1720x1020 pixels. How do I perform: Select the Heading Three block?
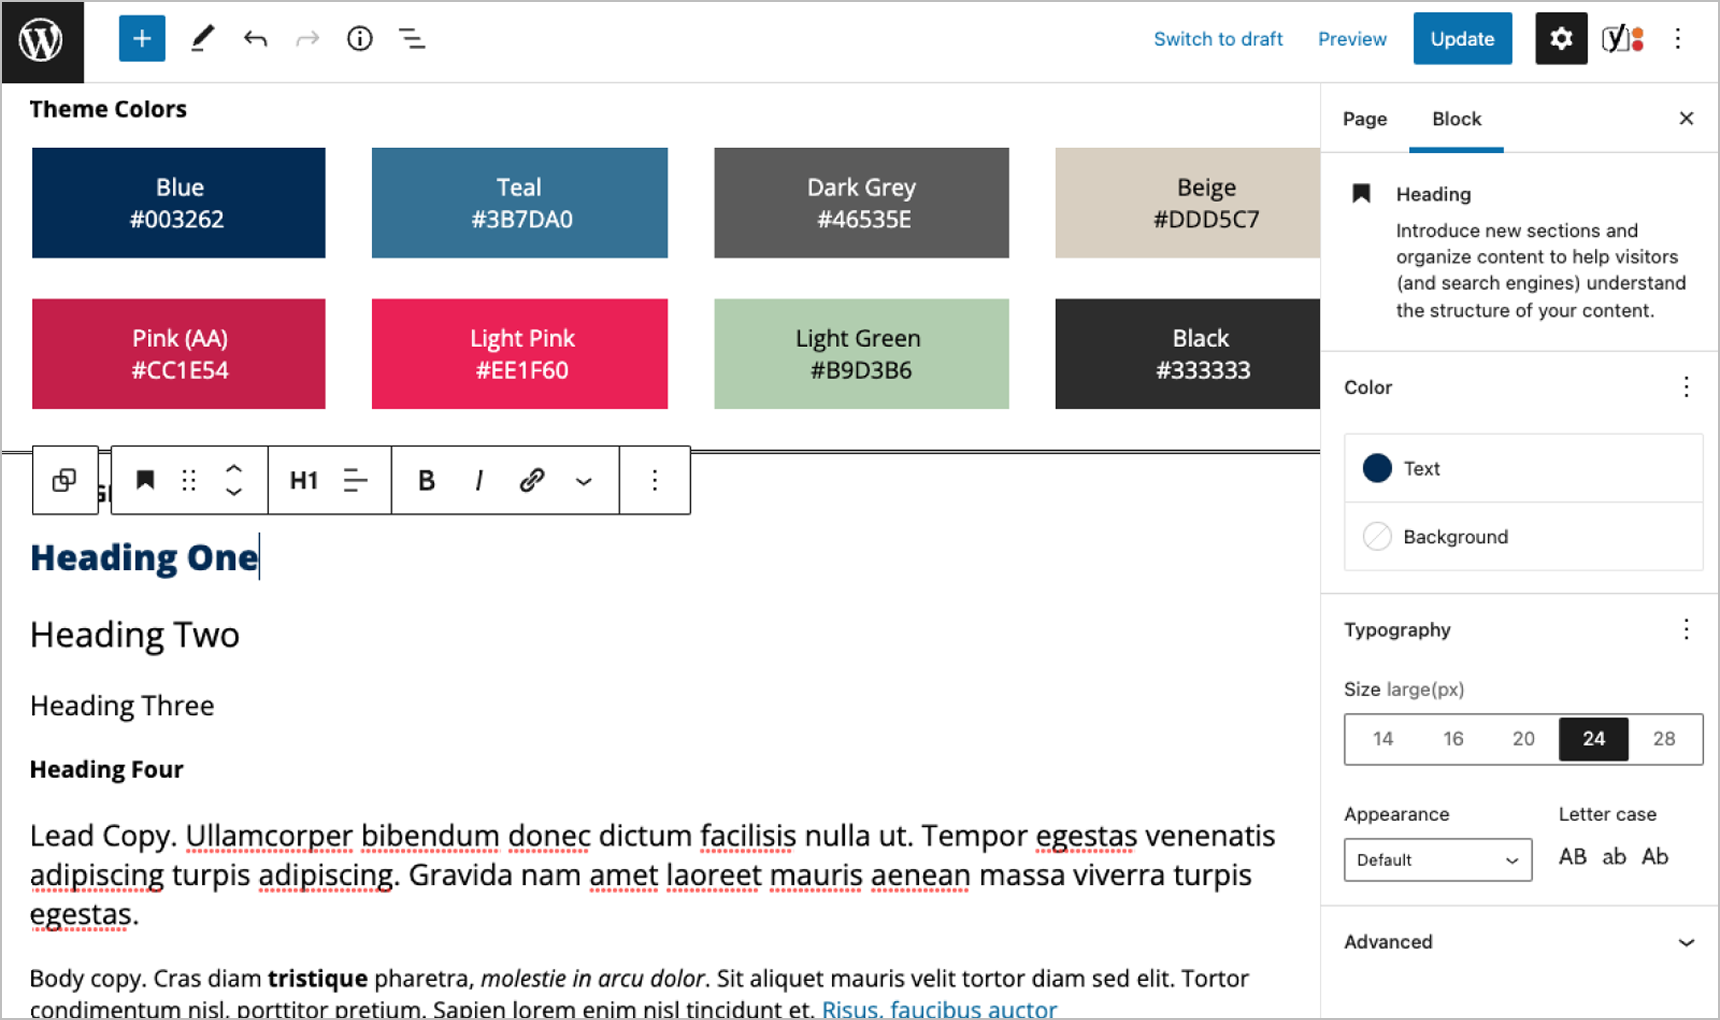click(122, 706)
